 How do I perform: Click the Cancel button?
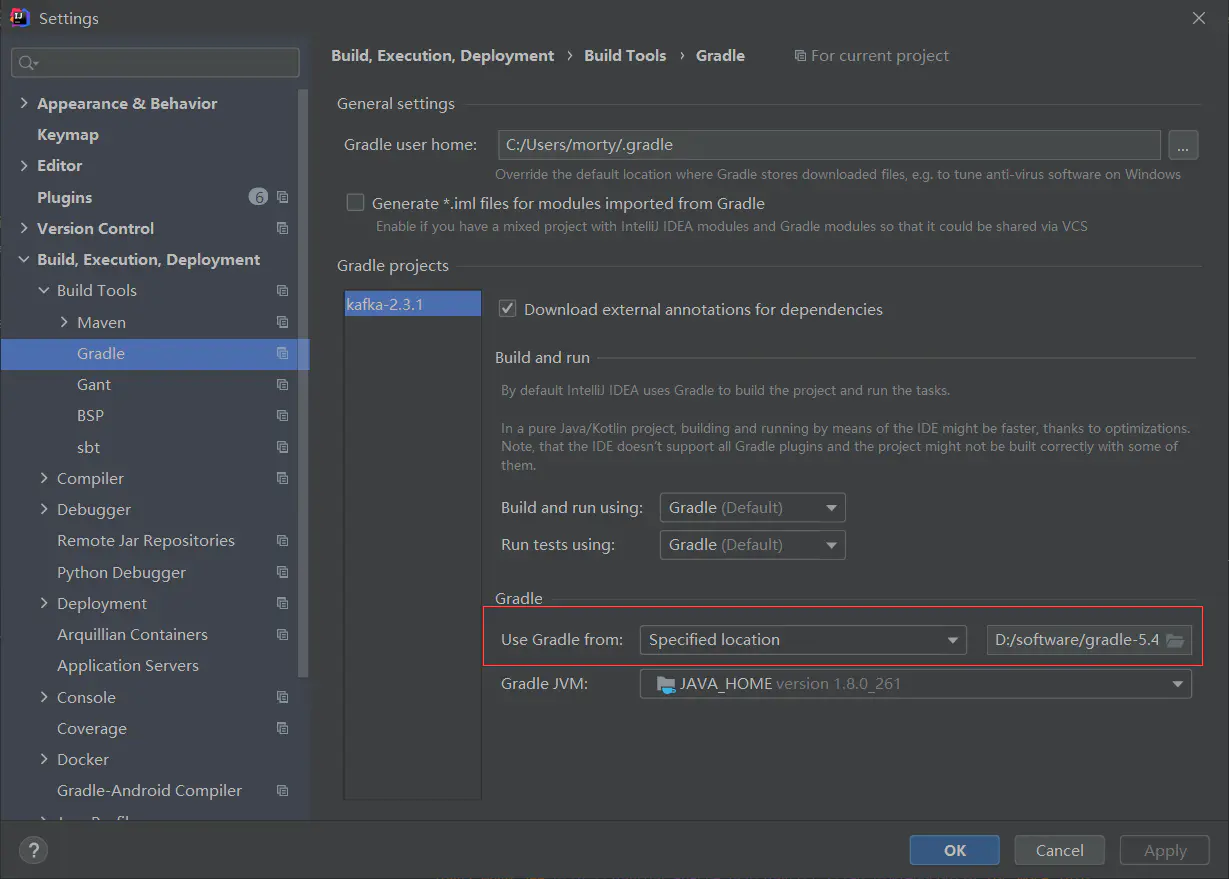(x=1060, y=851)
